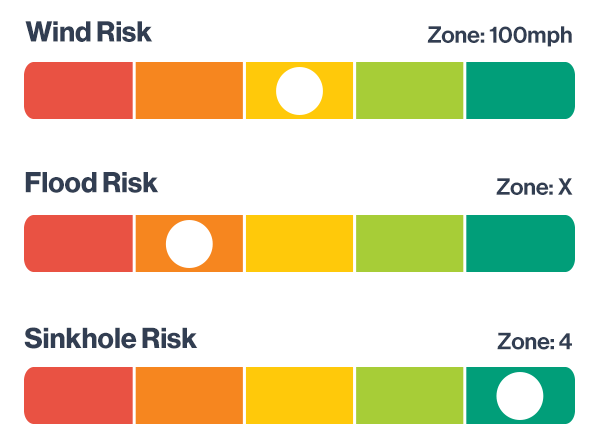Screen dimensions: 600x447
Task: Select the red segment of Flood Risk bar
Action: point(78,244)
